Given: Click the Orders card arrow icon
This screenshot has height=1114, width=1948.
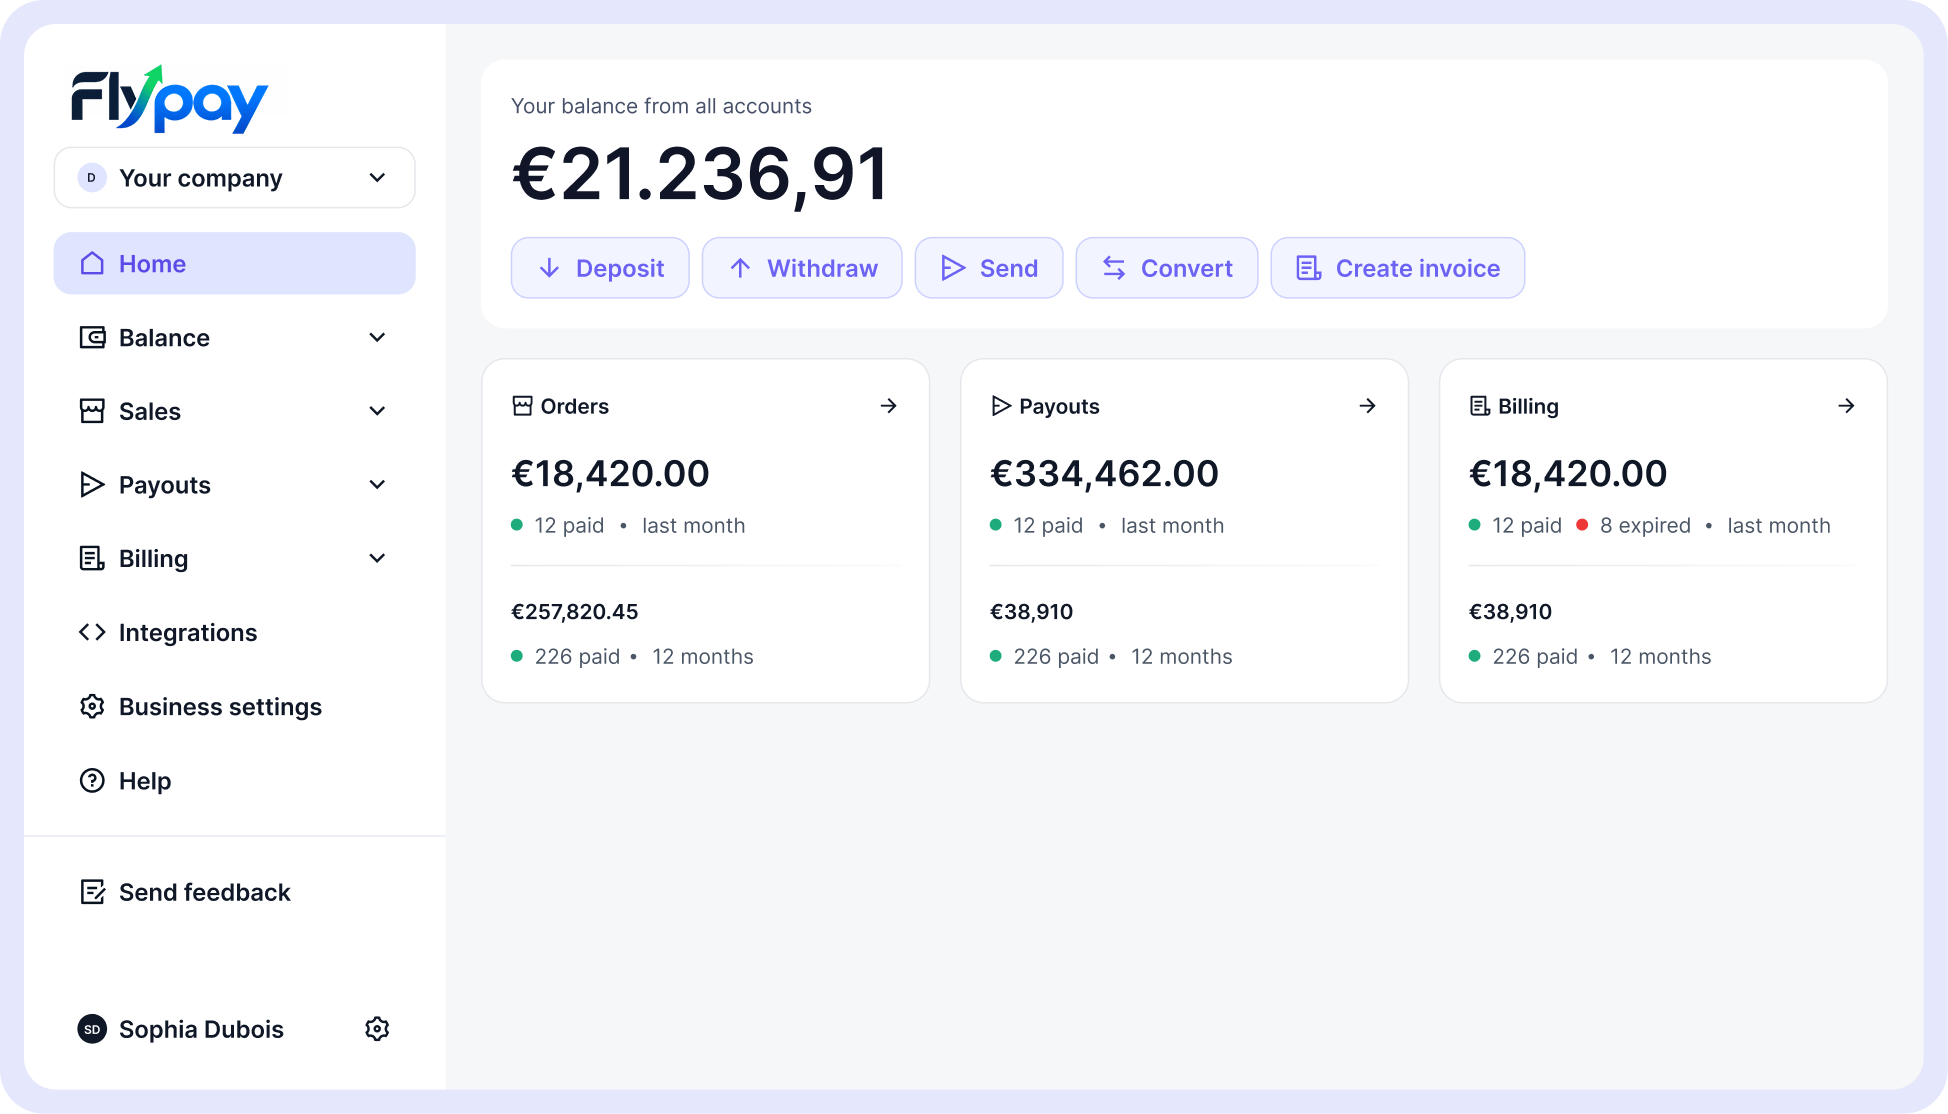Looking at the screenshot, I should [888, 405].
